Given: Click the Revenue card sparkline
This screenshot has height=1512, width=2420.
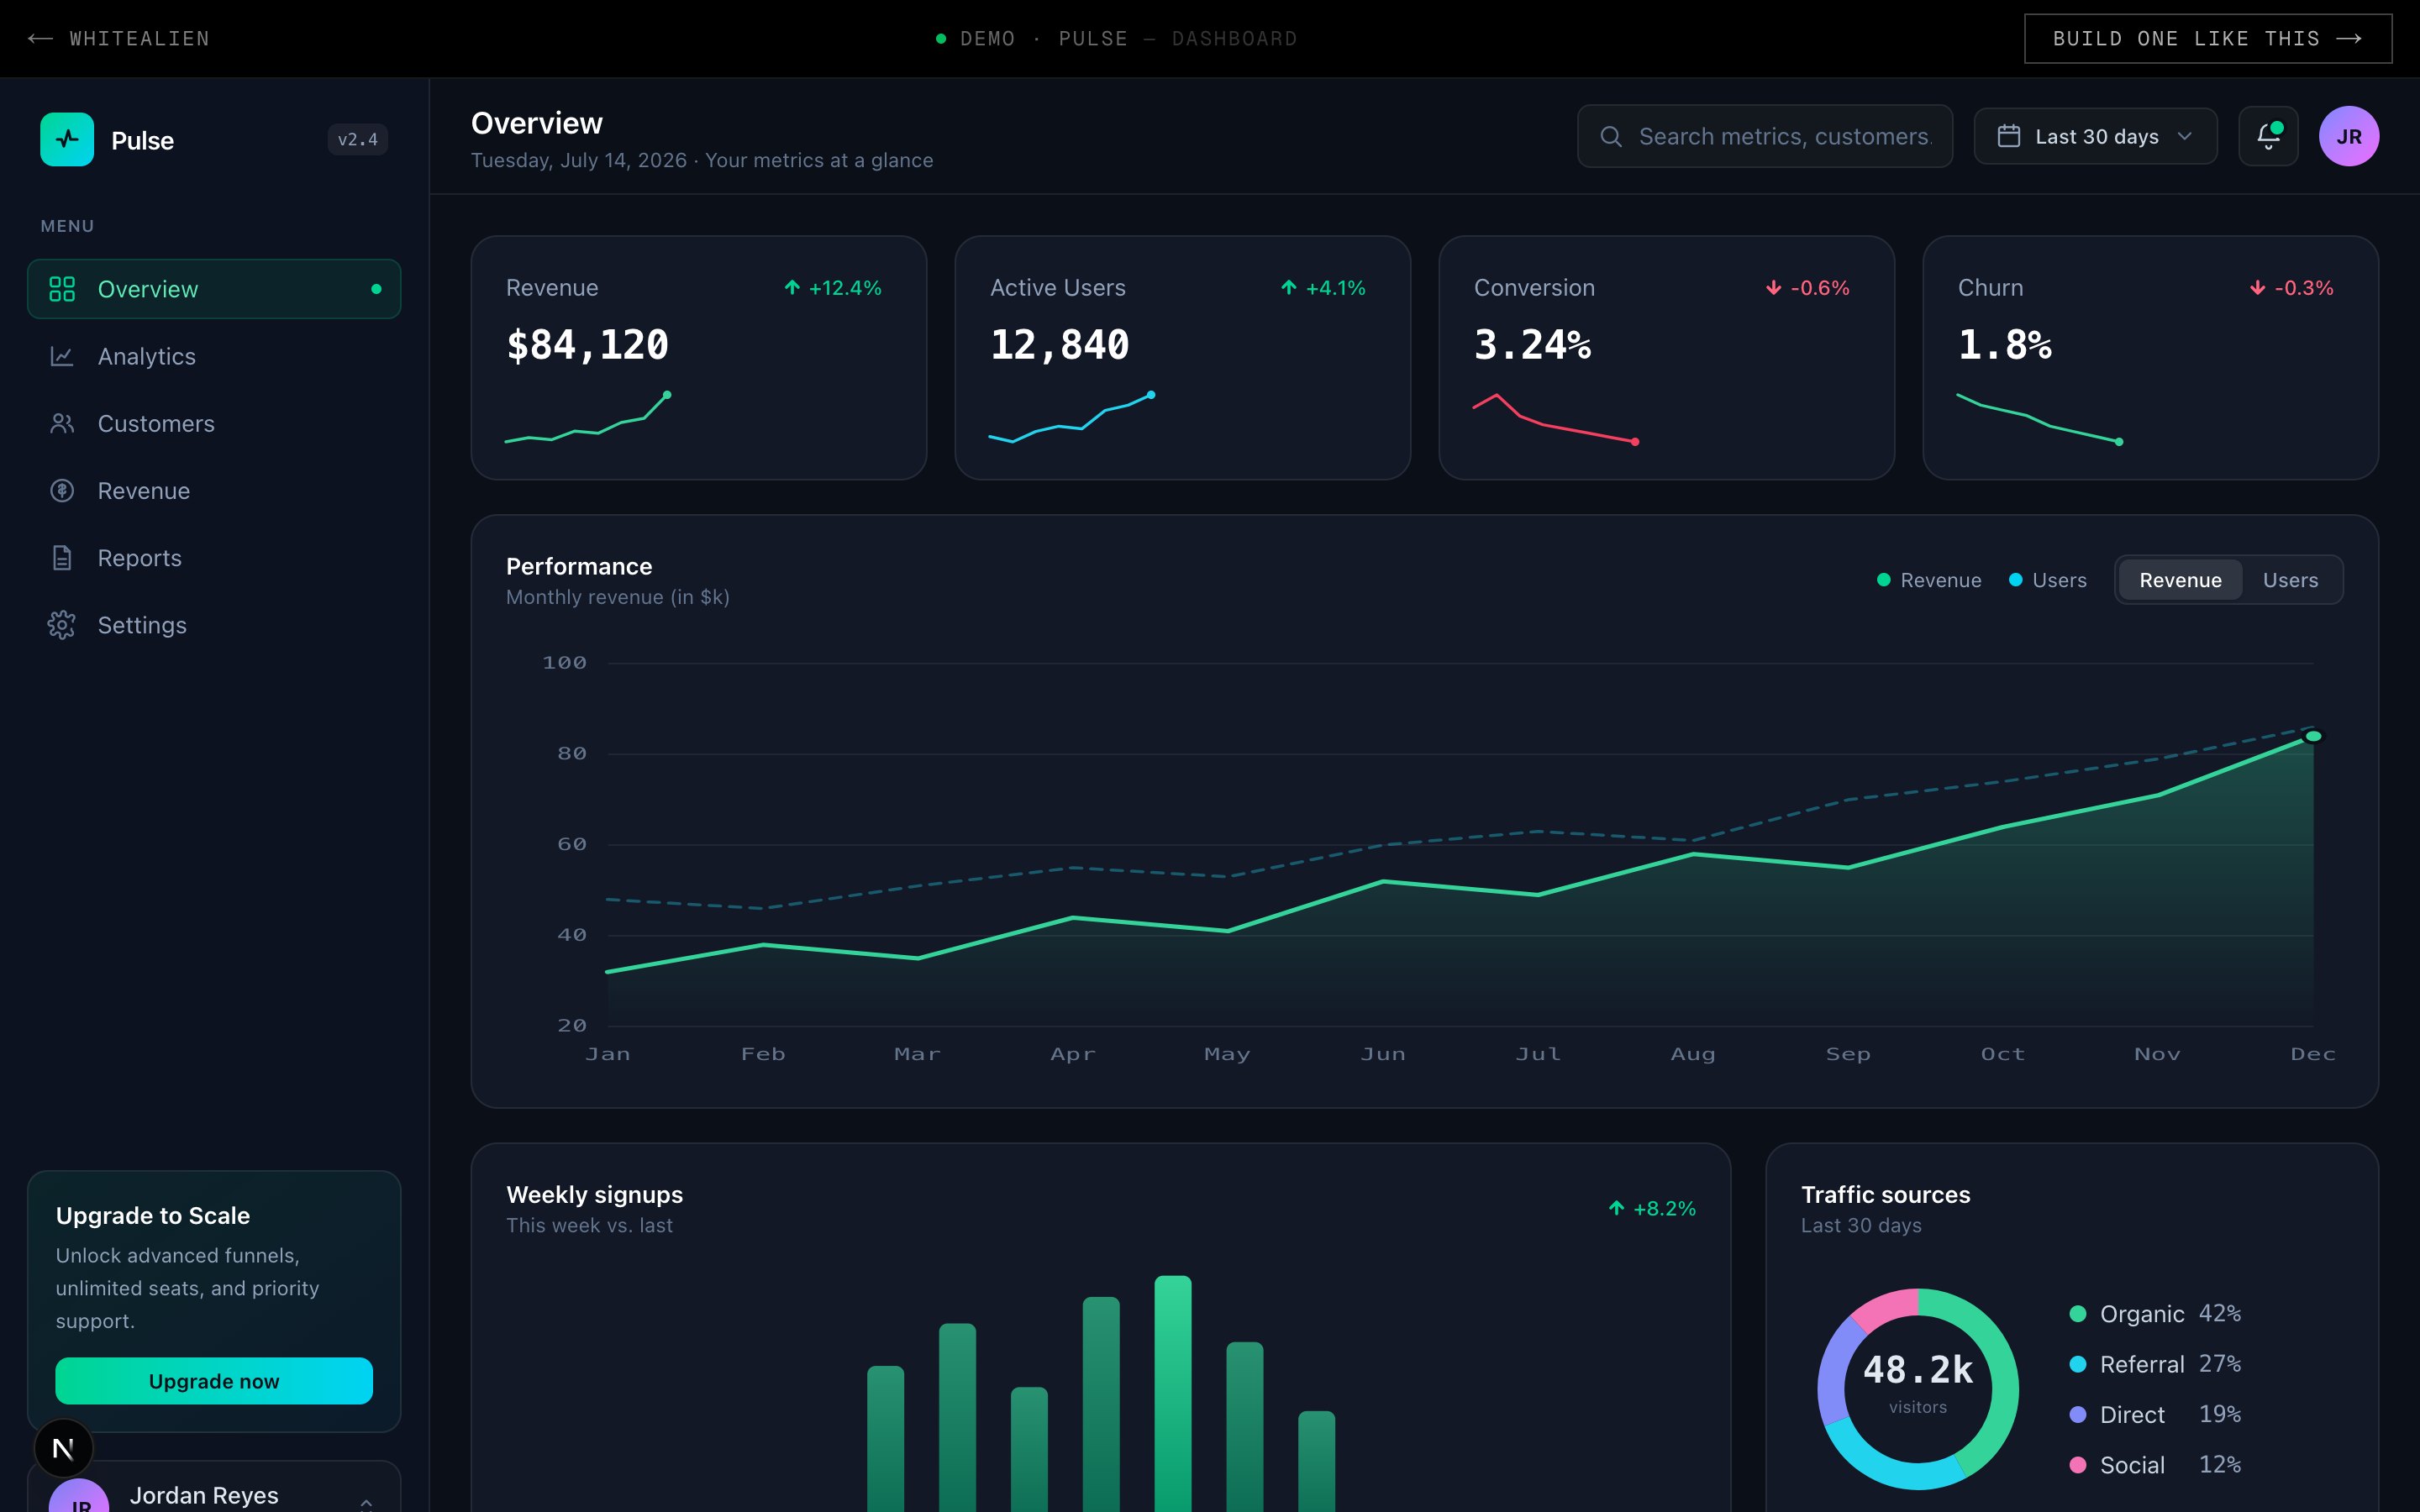Looking at the screenshot, I should (588, 417).
